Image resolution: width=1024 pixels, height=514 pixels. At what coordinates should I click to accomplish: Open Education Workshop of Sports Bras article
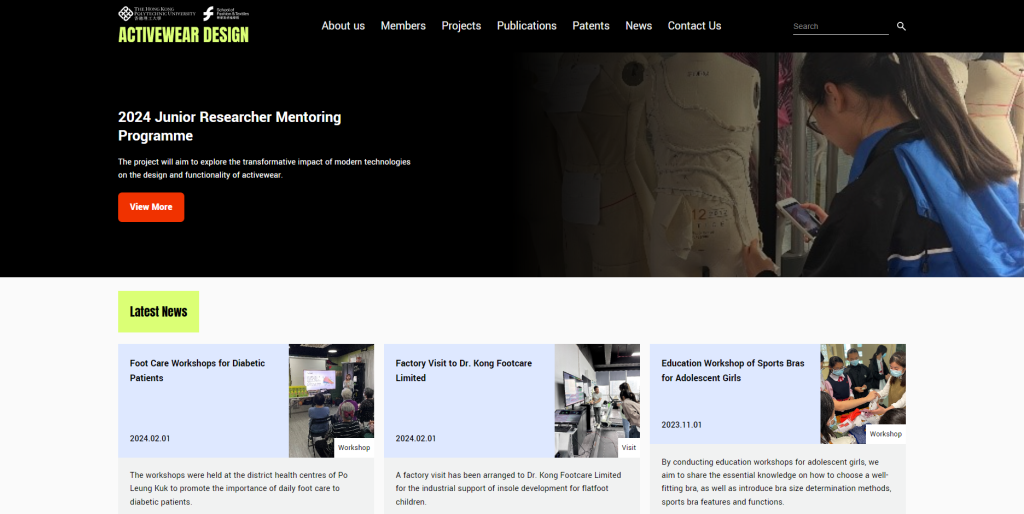(x=732, y=370)
